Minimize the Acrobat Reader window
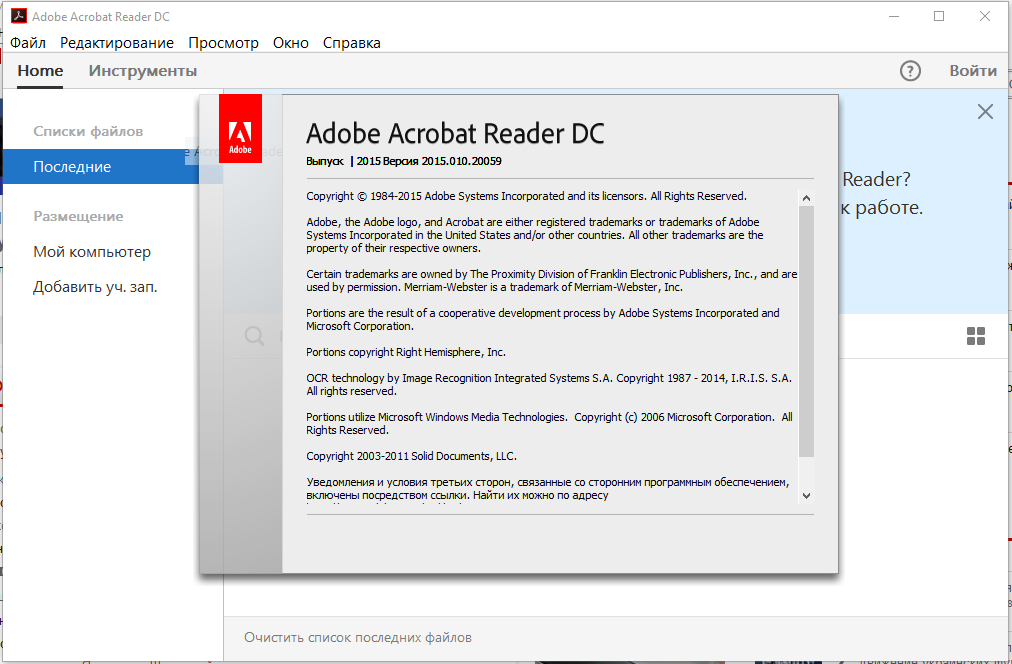 (x=894, y=16)
